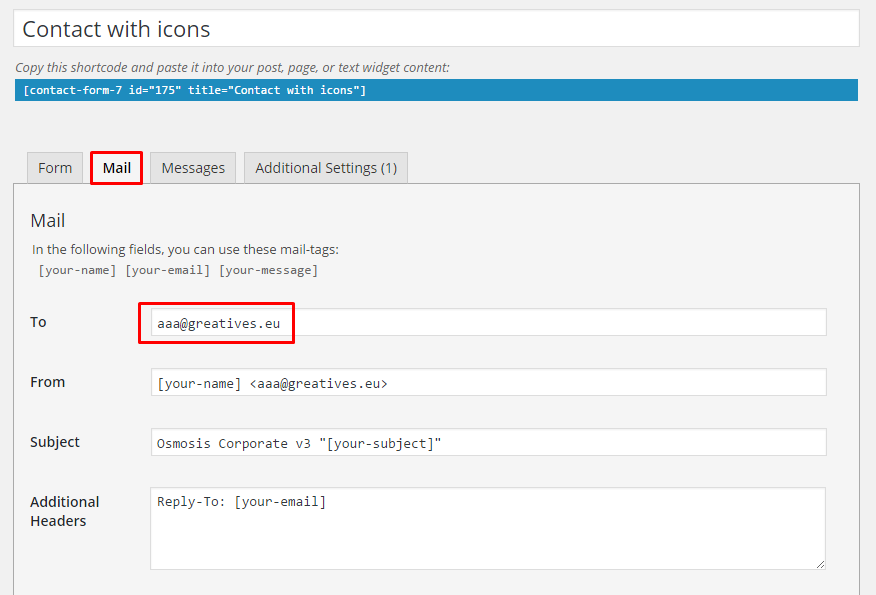Click into the Subject input field
The height and width of the screenshot is (595, 876).
[x=488, y=442]
